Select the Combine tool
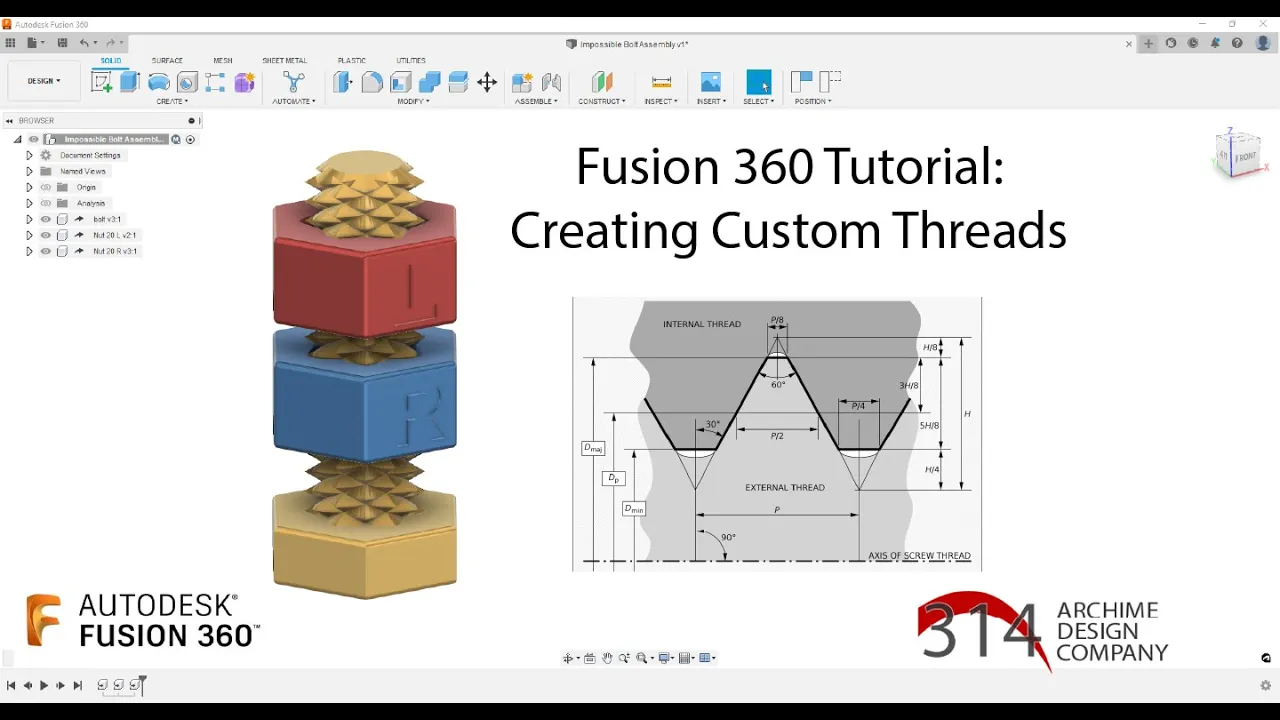 (430, 82)
